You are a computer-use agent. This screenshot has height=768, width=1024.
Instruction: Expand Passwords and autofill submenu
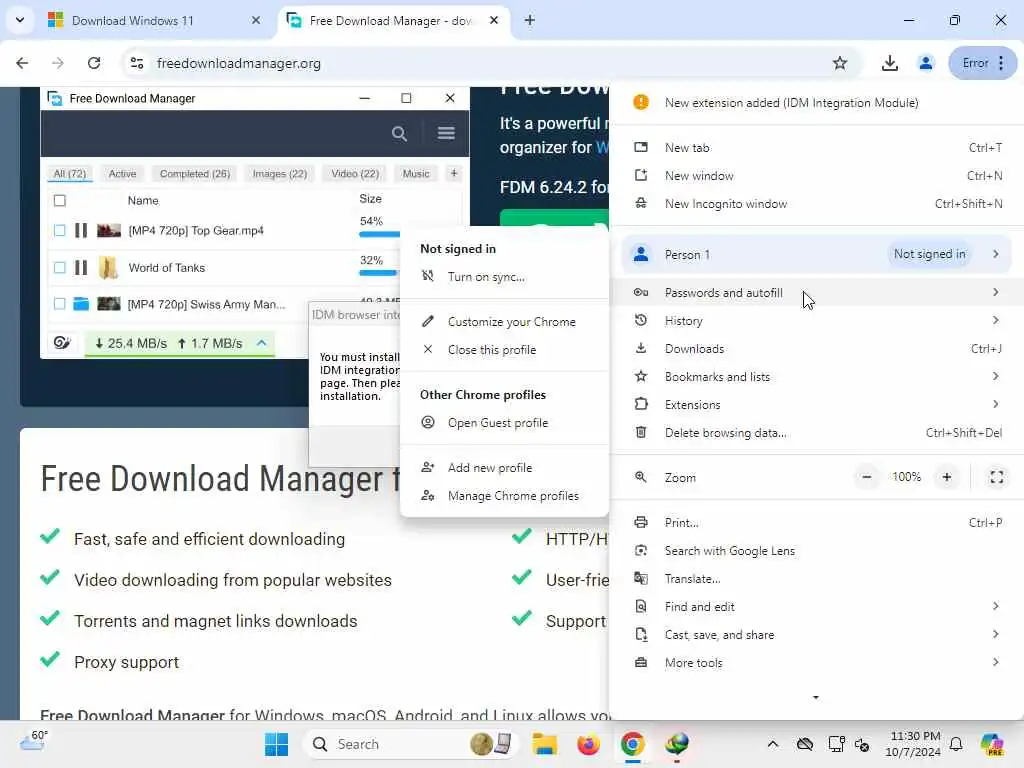pos(817,293)
